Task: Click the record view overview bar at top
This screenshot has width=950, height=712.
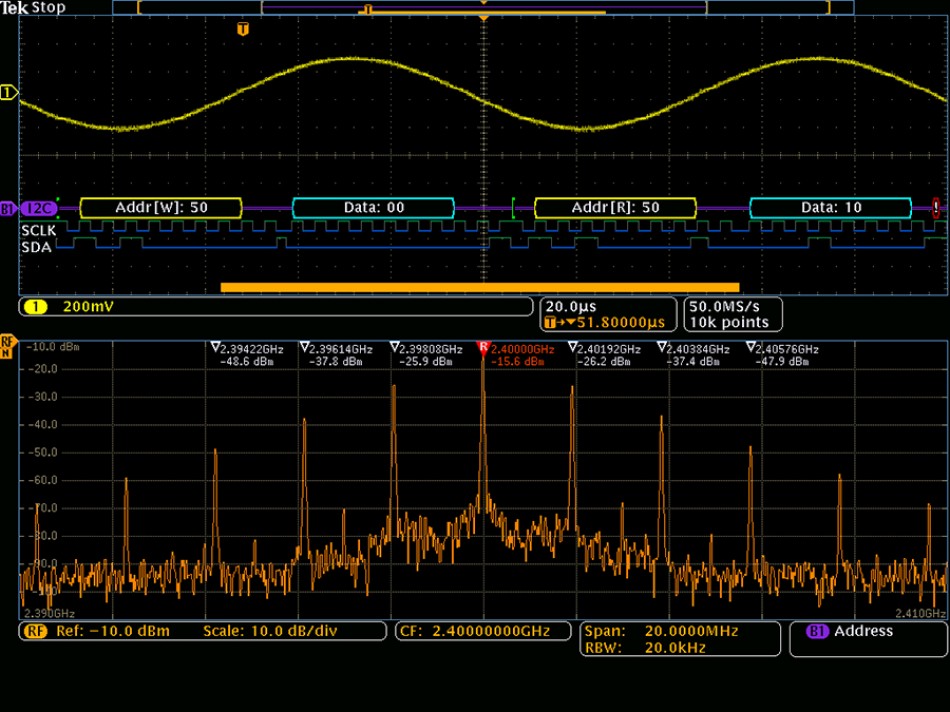Action: [483, 8]
